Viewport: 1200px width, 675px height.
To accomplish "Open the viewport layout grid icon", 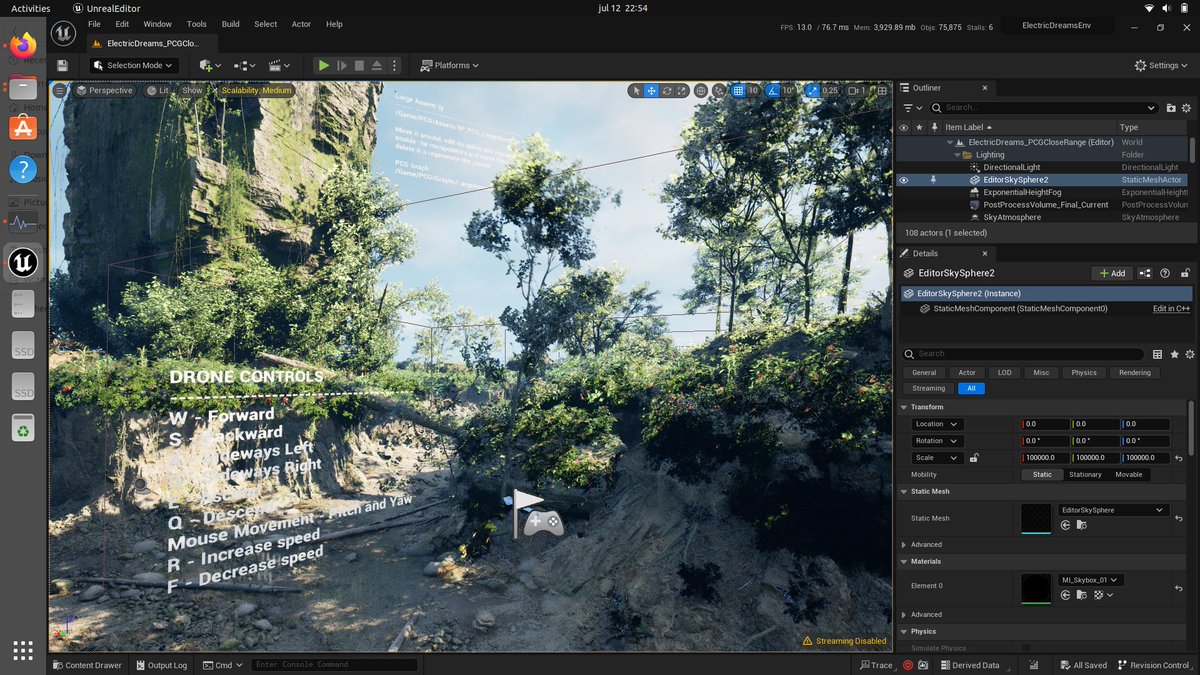I will [881, 90].
